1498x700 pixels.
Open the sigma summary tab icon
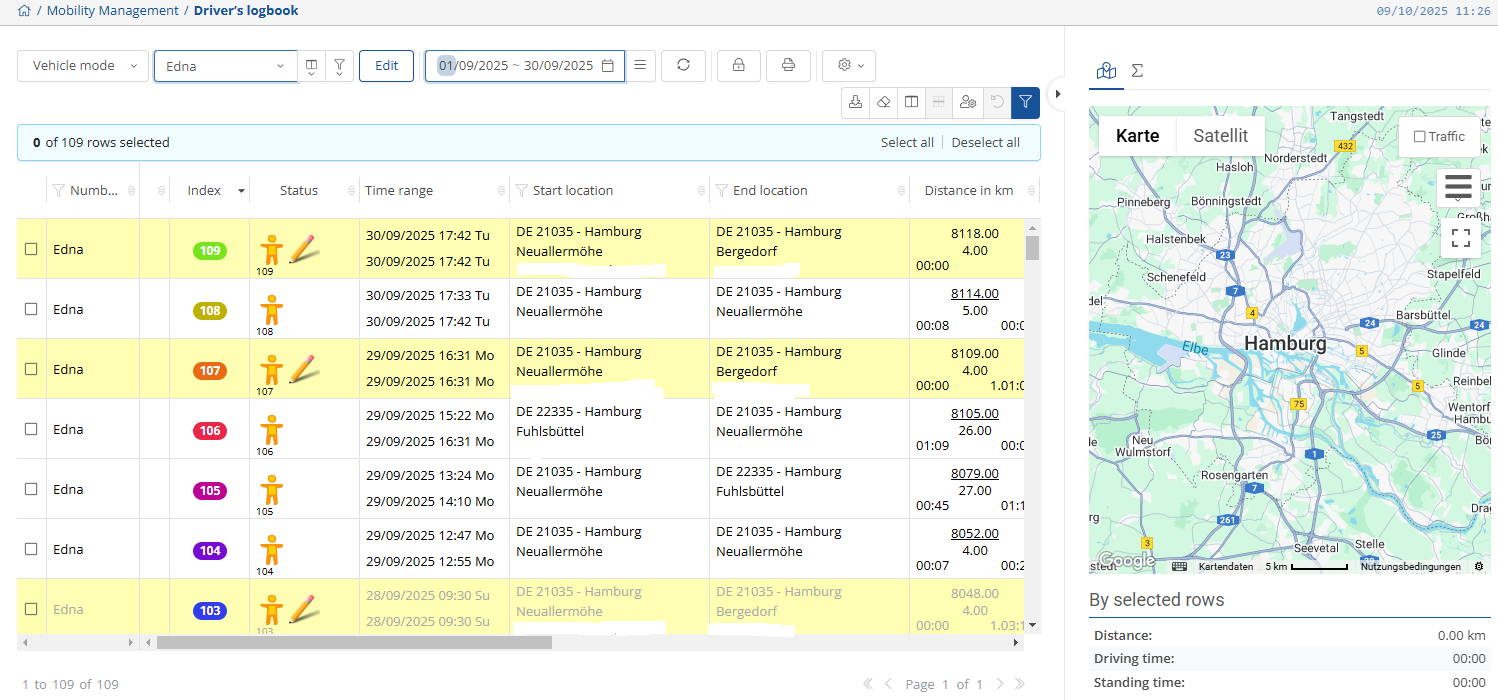pyautogui.click(x=1137, y=71)
